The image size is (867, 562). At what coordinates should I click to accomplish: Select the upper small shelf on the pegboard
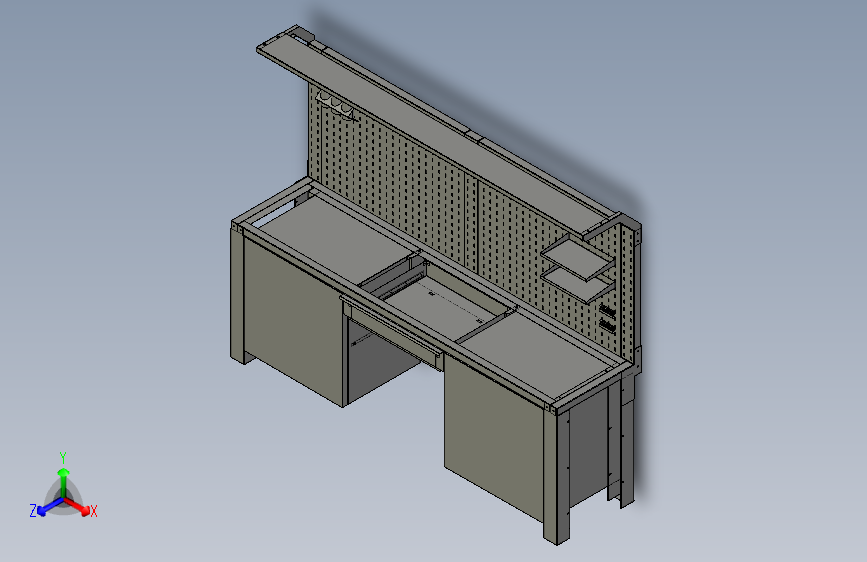click(x=576, y=260)
